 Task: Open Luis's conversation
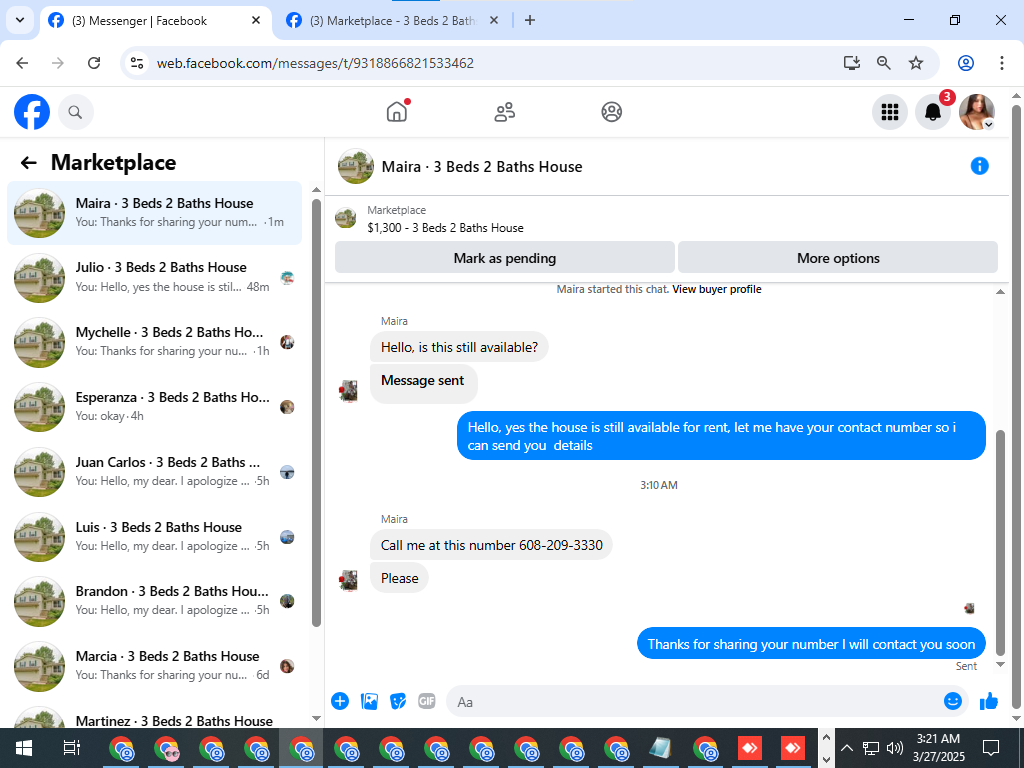(x=155, y=536)
